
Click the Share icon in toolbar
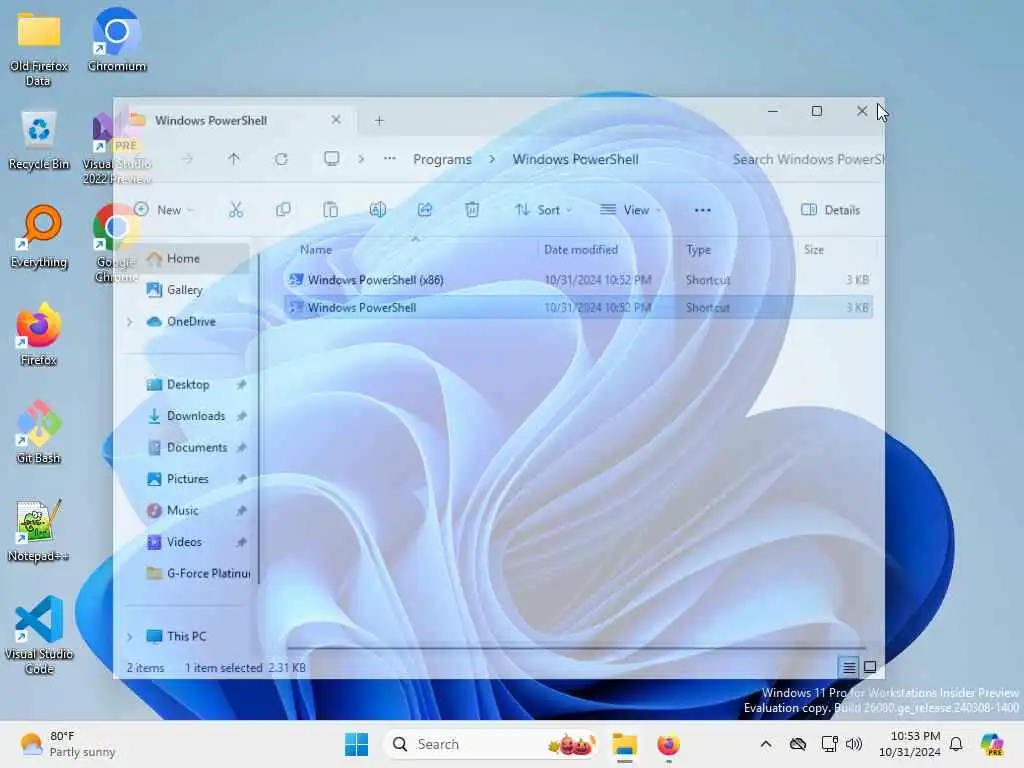click(424, 210)
